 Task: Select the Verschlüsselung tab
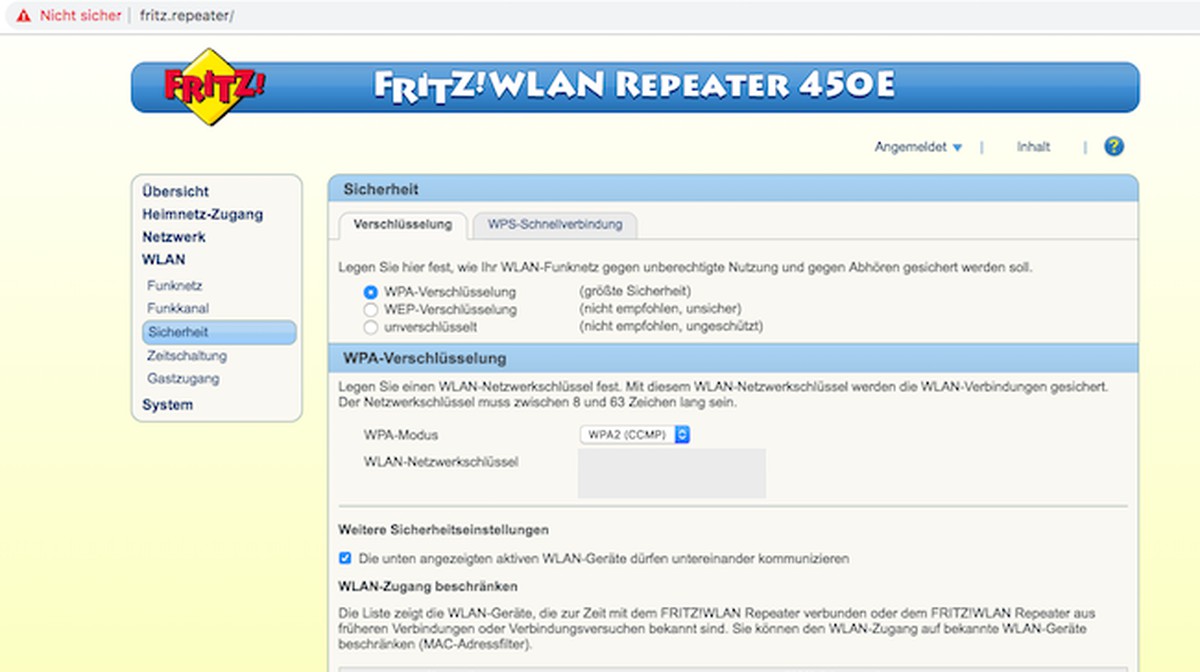click(x=402, y=224)
